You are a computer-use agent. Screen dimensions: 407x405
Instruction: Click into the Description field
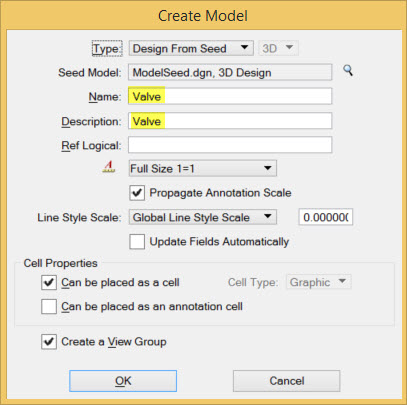pyautogui.click(x=230, y=121)
